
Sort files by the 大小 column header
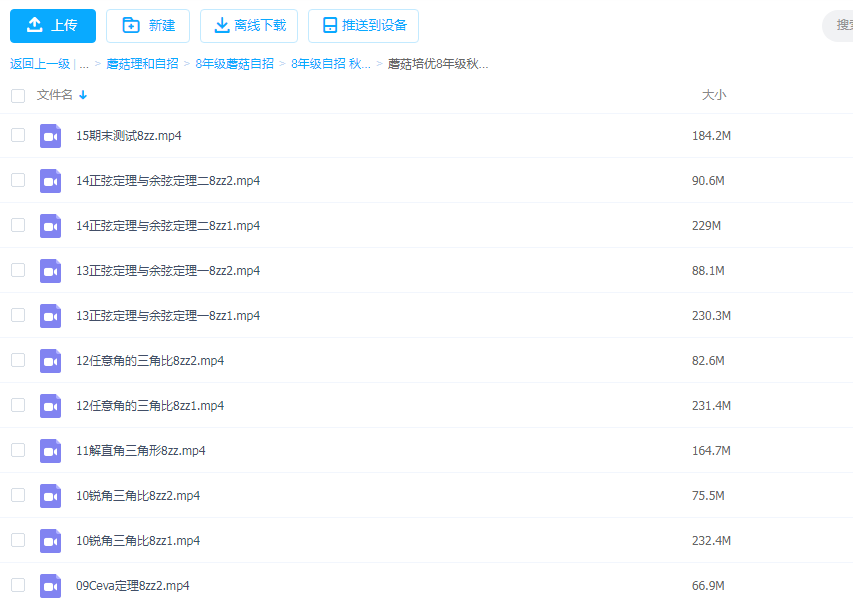coord(713,95)
